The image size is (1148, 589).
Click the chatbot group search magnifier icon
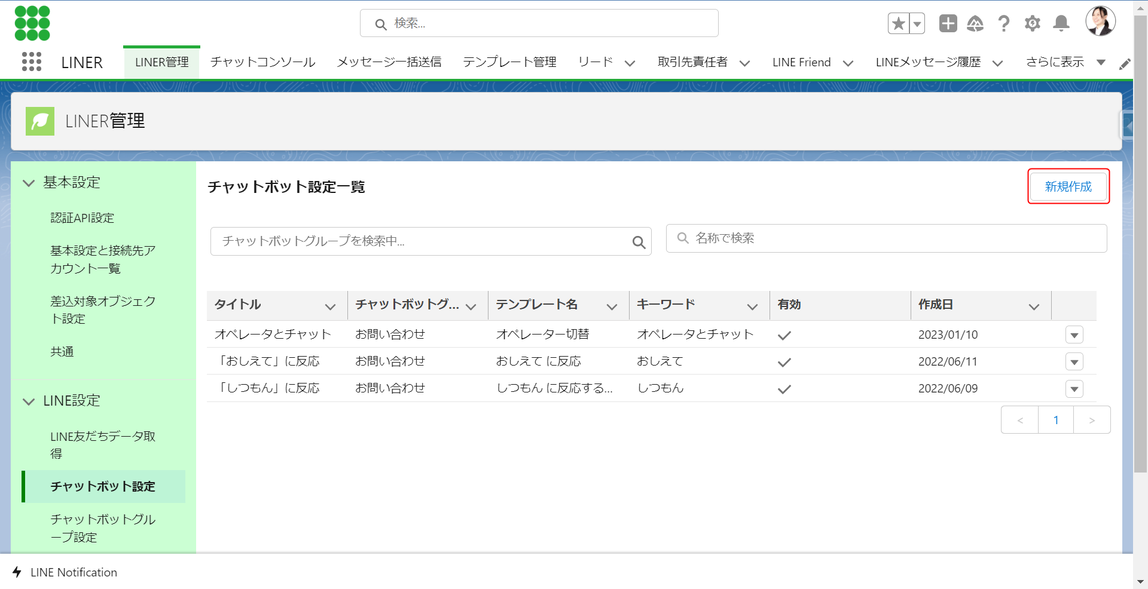638,242
